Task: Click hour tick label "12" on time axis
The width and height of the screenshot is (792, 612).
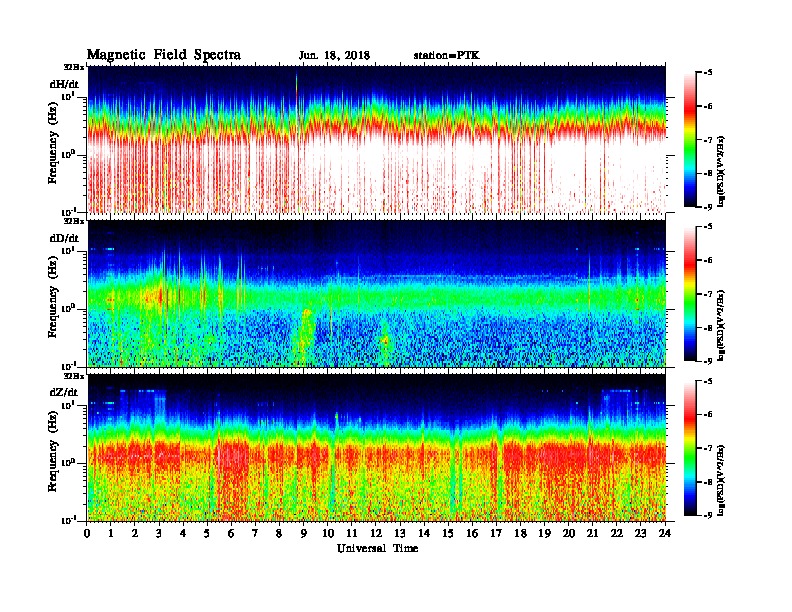Action: coord(376,533)
